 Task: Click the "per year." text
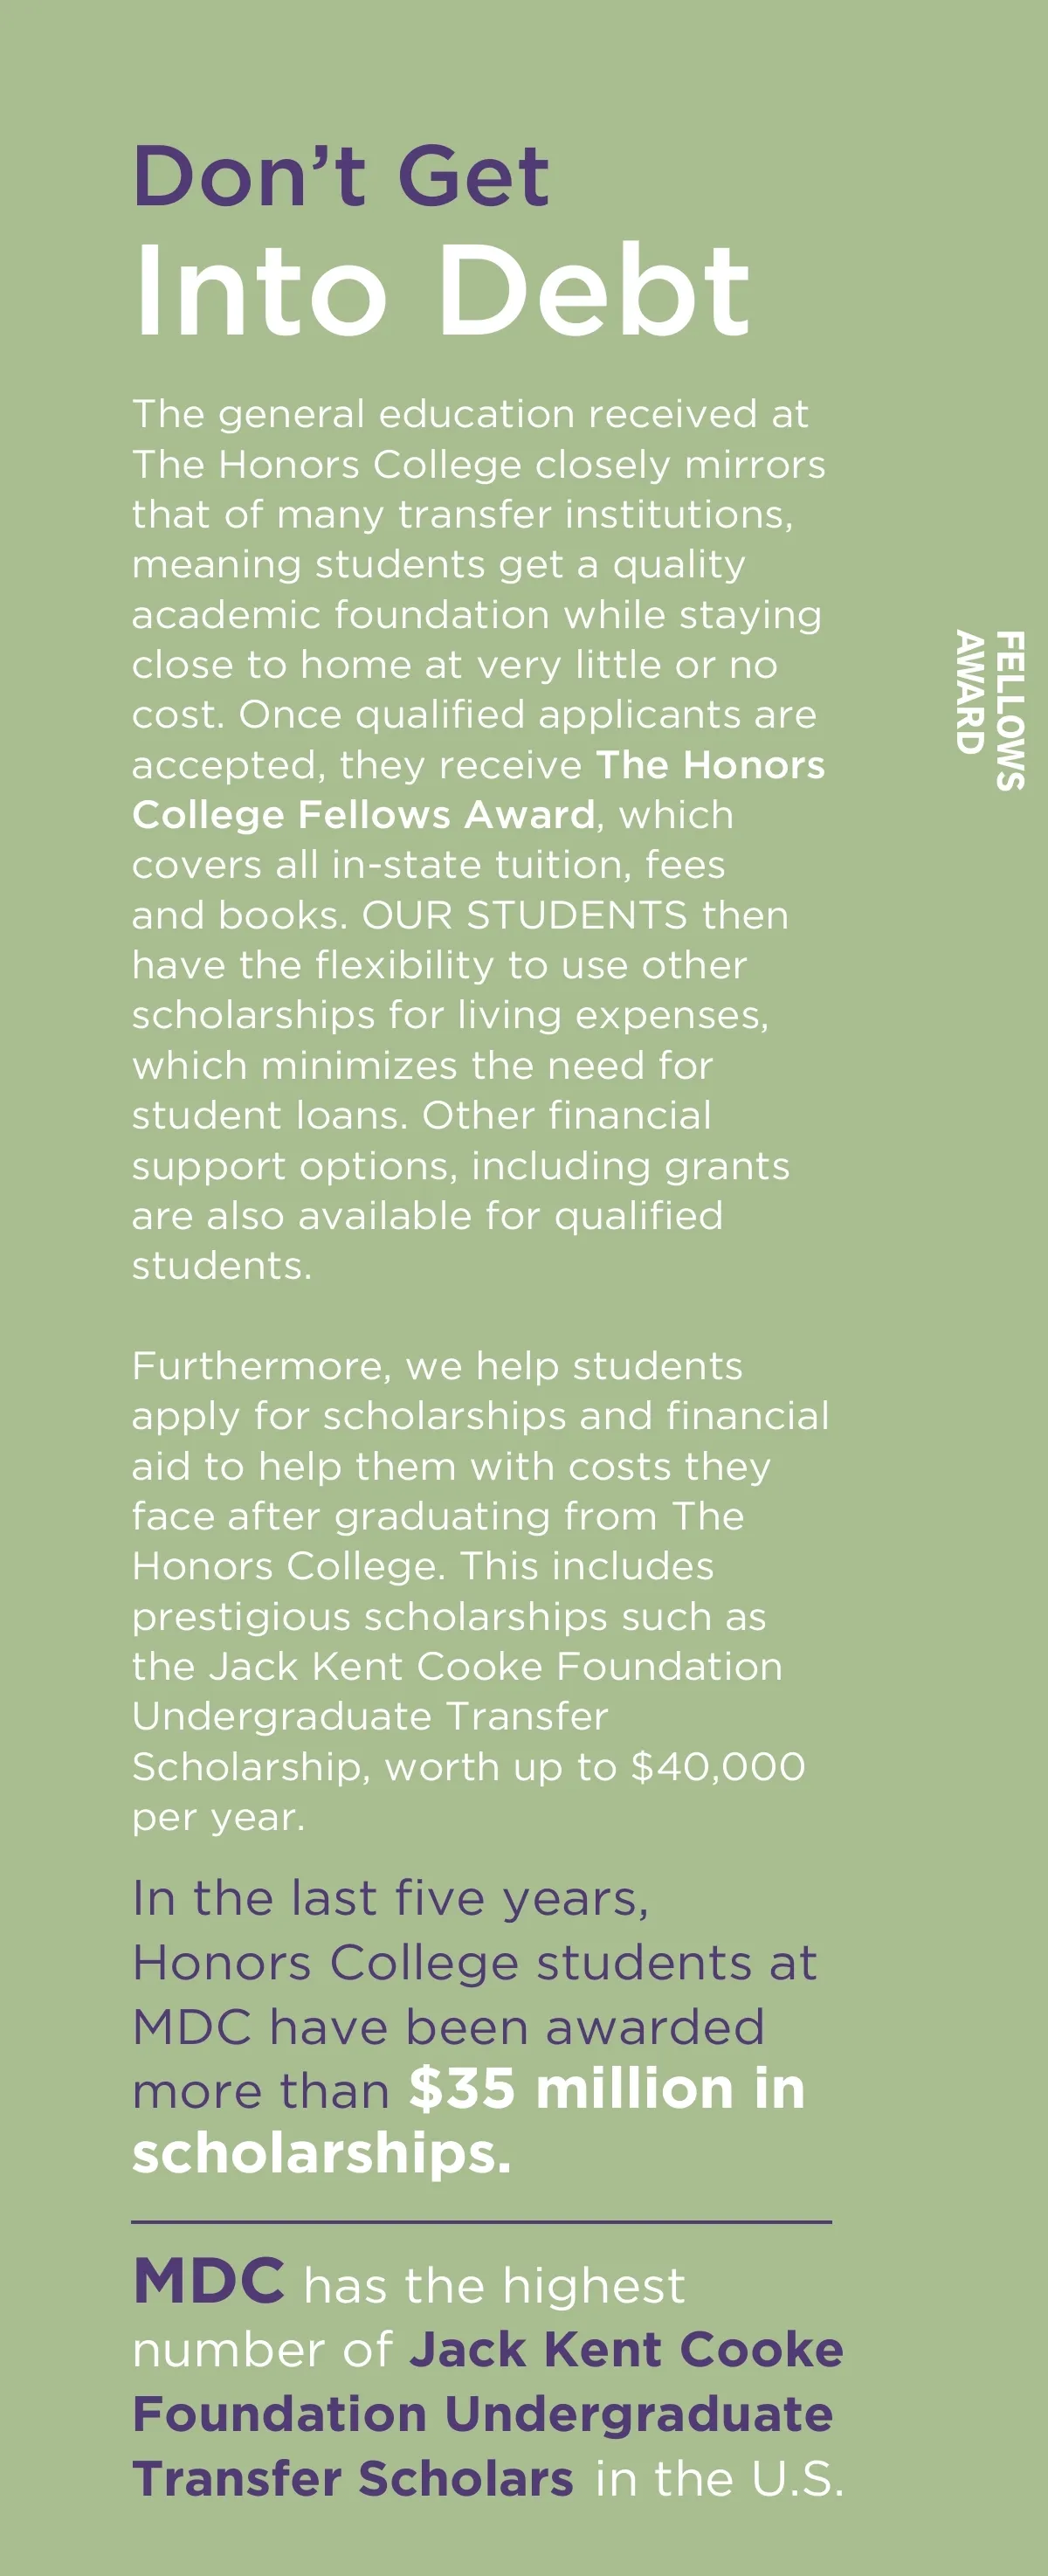point(218,1817)
